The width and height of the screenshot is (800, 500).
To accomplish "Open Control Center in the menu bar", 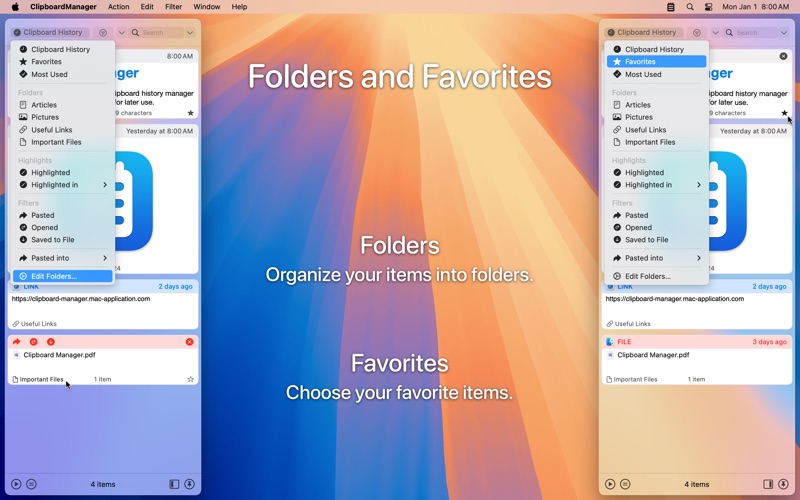I will (708, 7).
